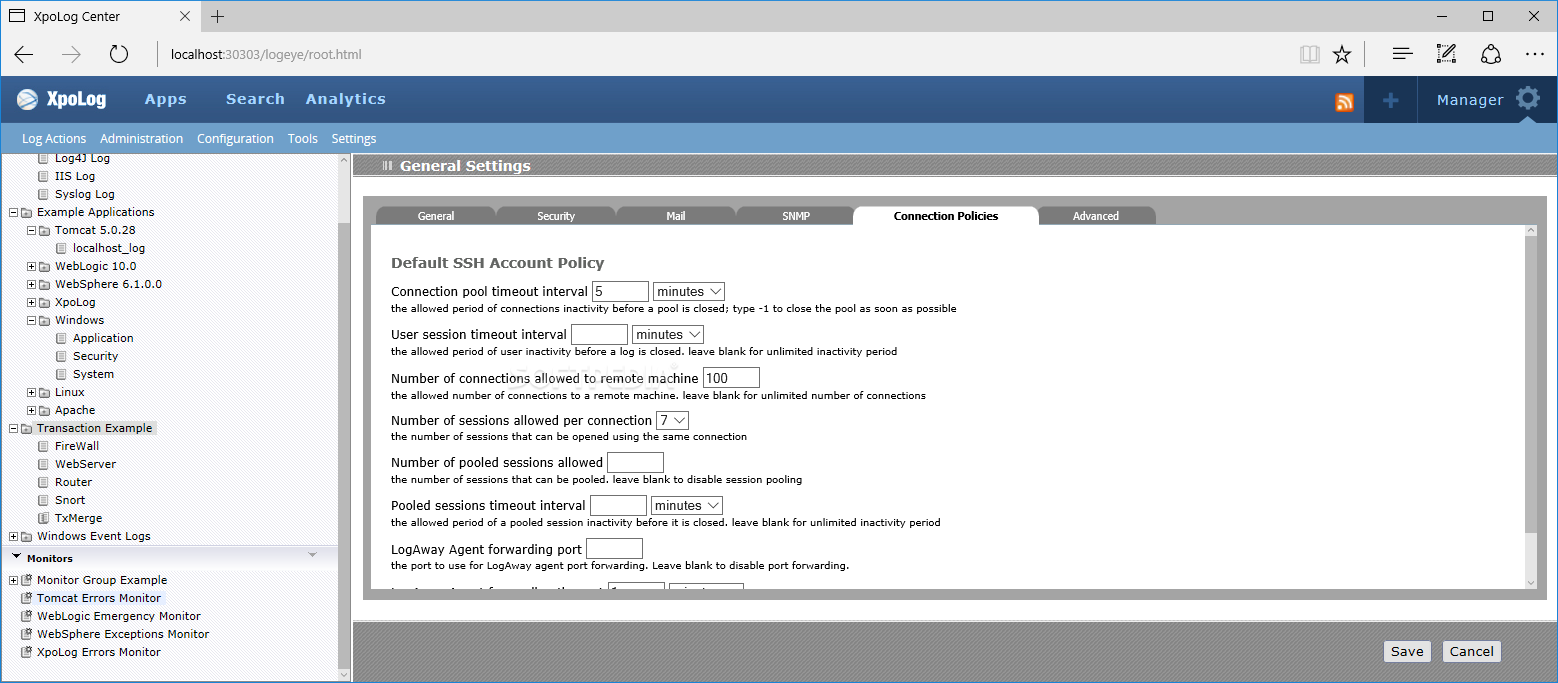Image resolution: width=1558 pixels, height=683 pixels.
Task: Save the general settings
Action: pos(1407,651)
